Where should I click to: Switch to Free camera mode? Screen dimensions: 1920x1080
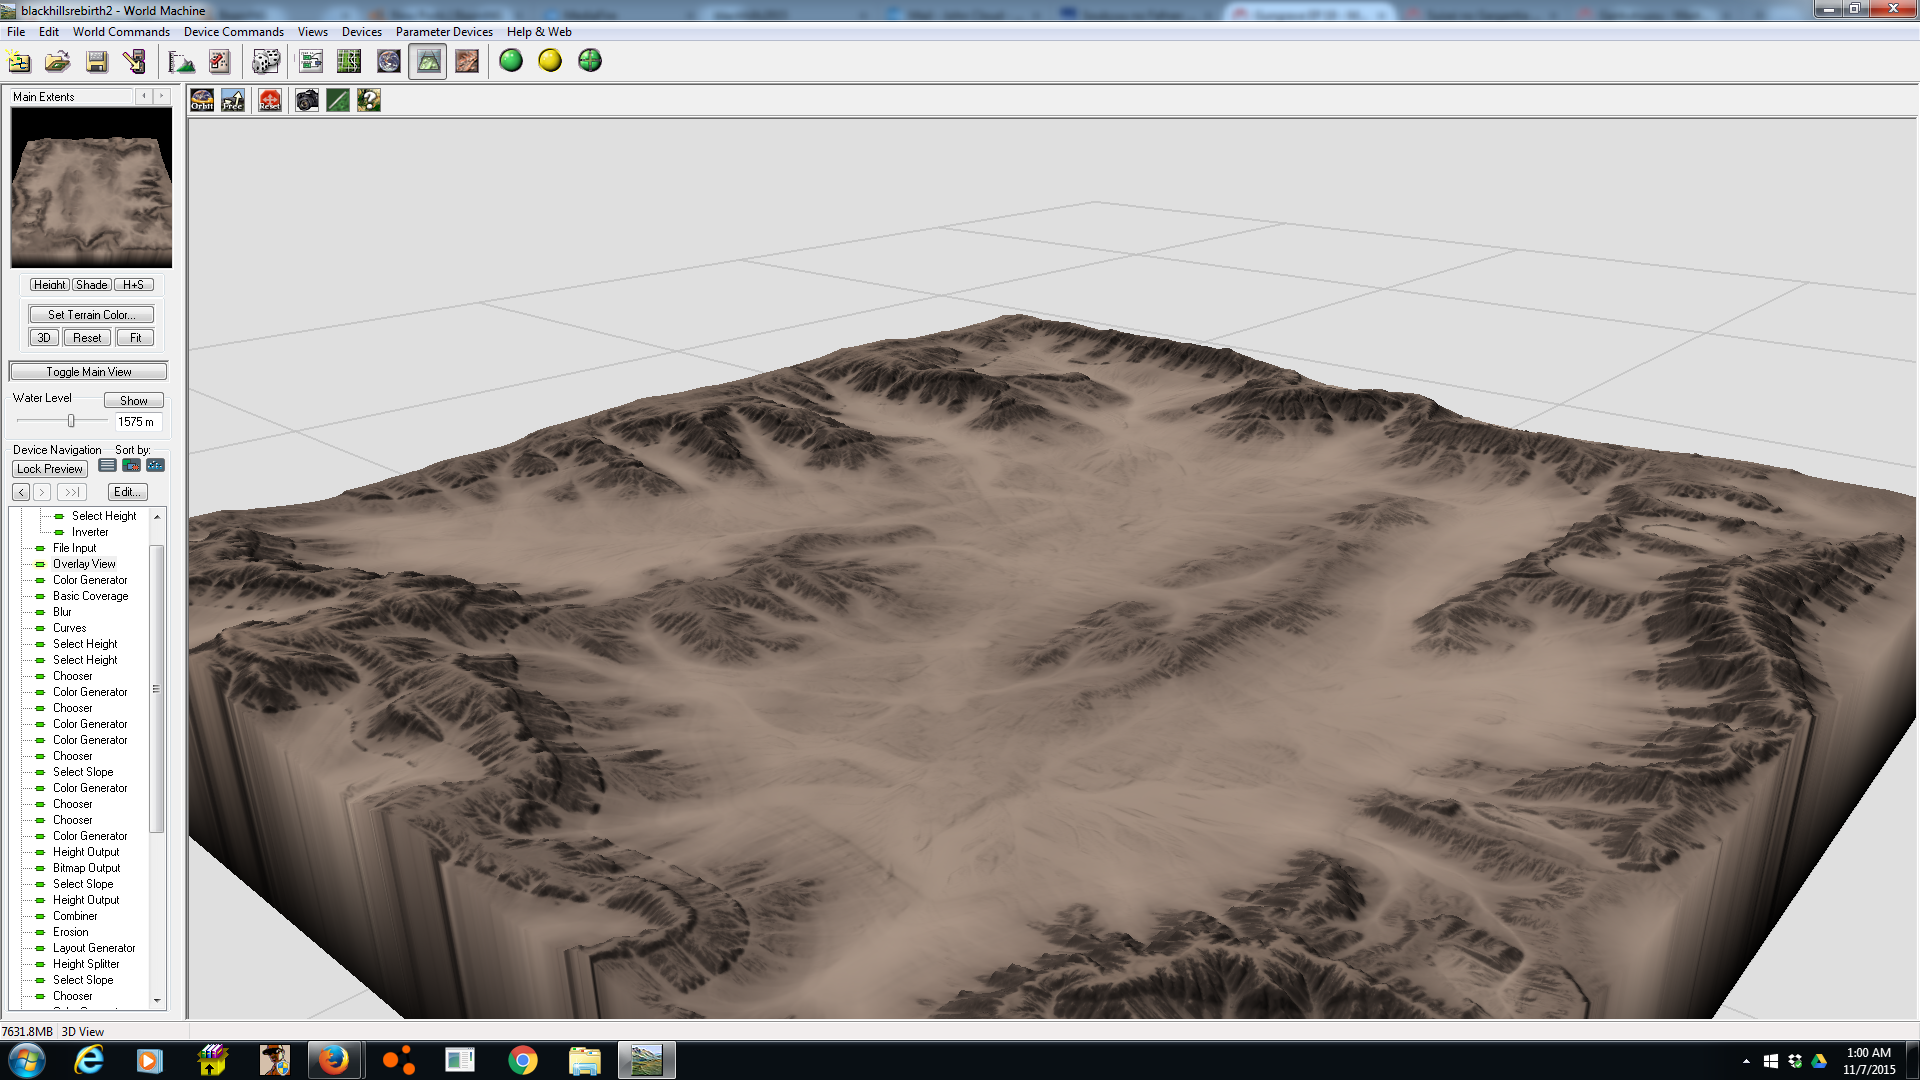click(x=233, y=100)
